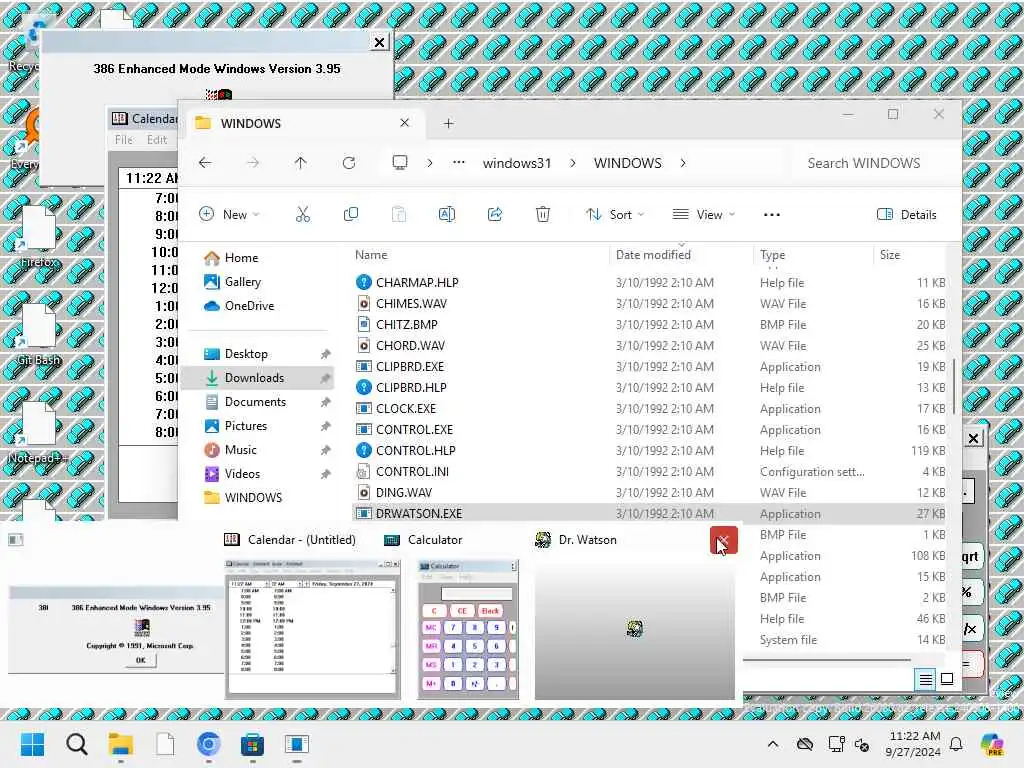Select Music in quick access

pyautogui.click(x=258, y=450)
